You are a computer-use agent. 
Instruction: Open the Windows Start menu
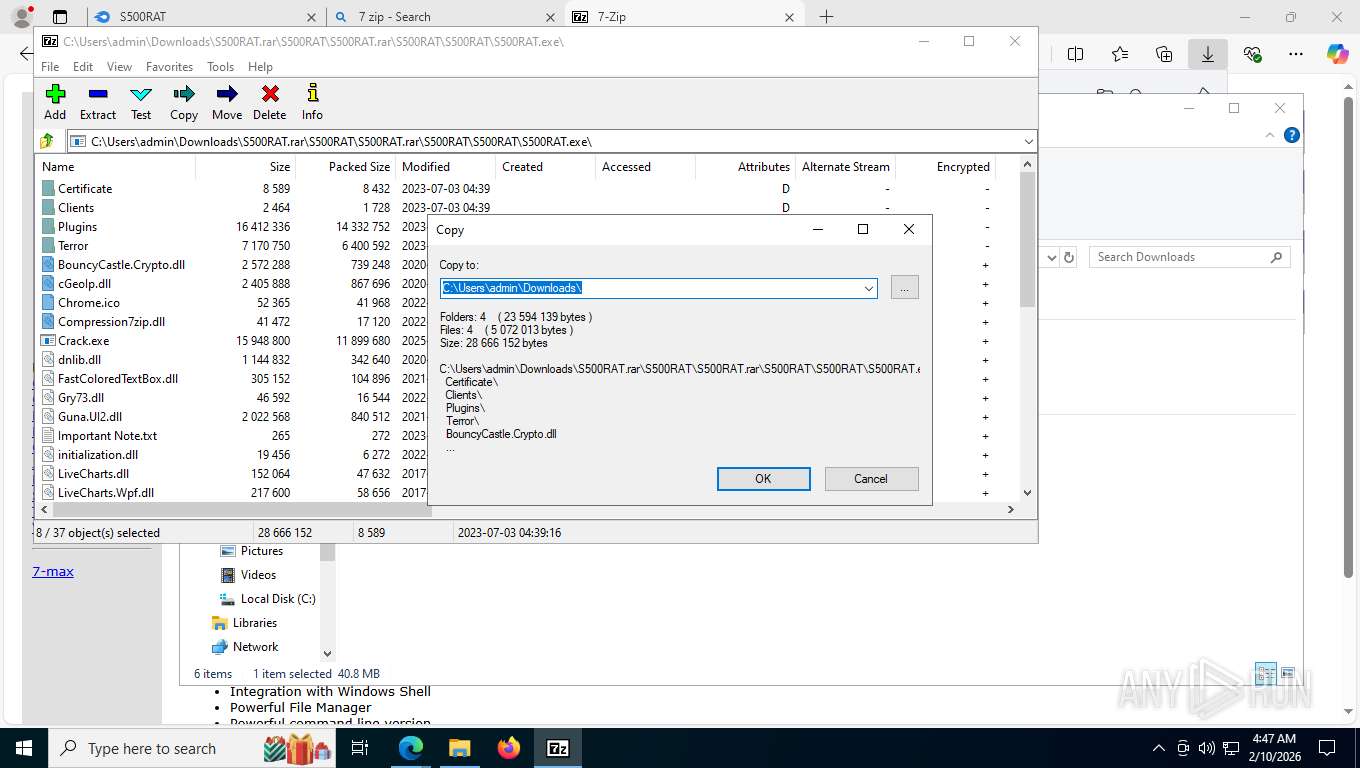pos(23,748)
